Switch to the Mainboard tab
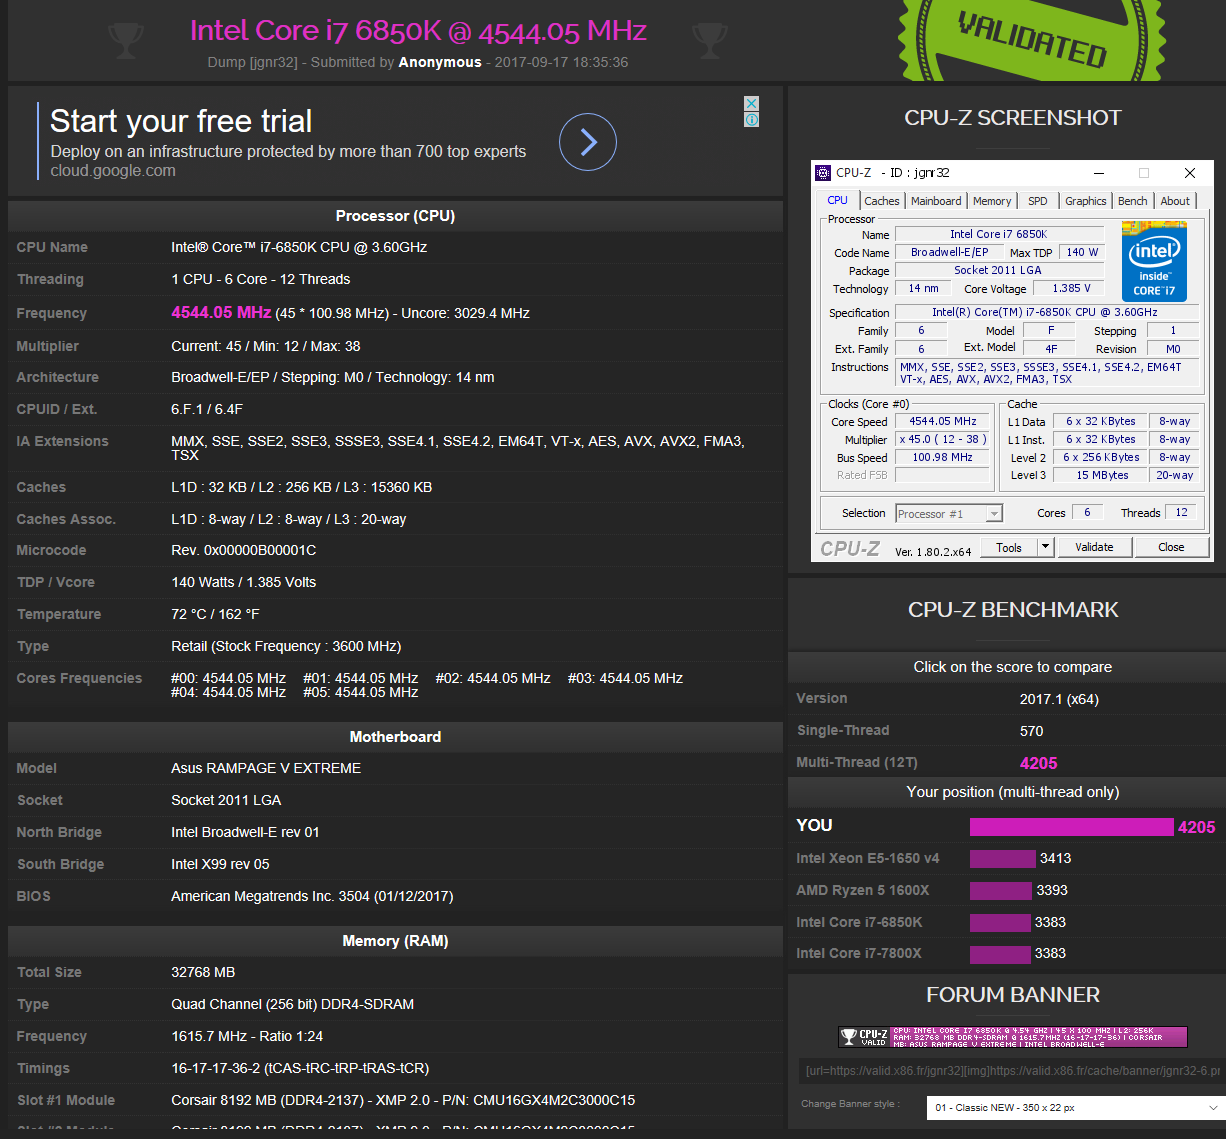Screen dimensions: 1226x1139 click(936, 201)
